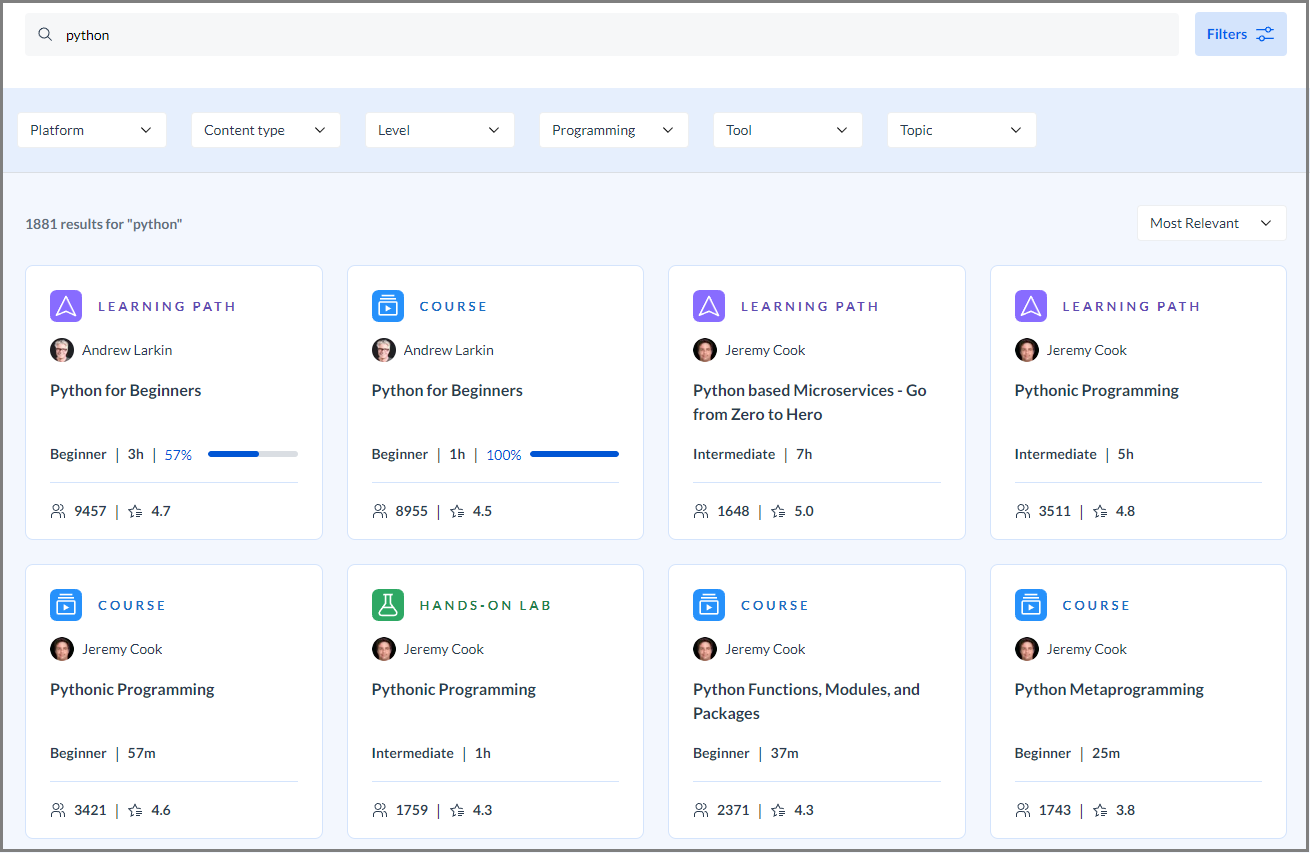
Task: Click the python search input field
Action: 602,35
